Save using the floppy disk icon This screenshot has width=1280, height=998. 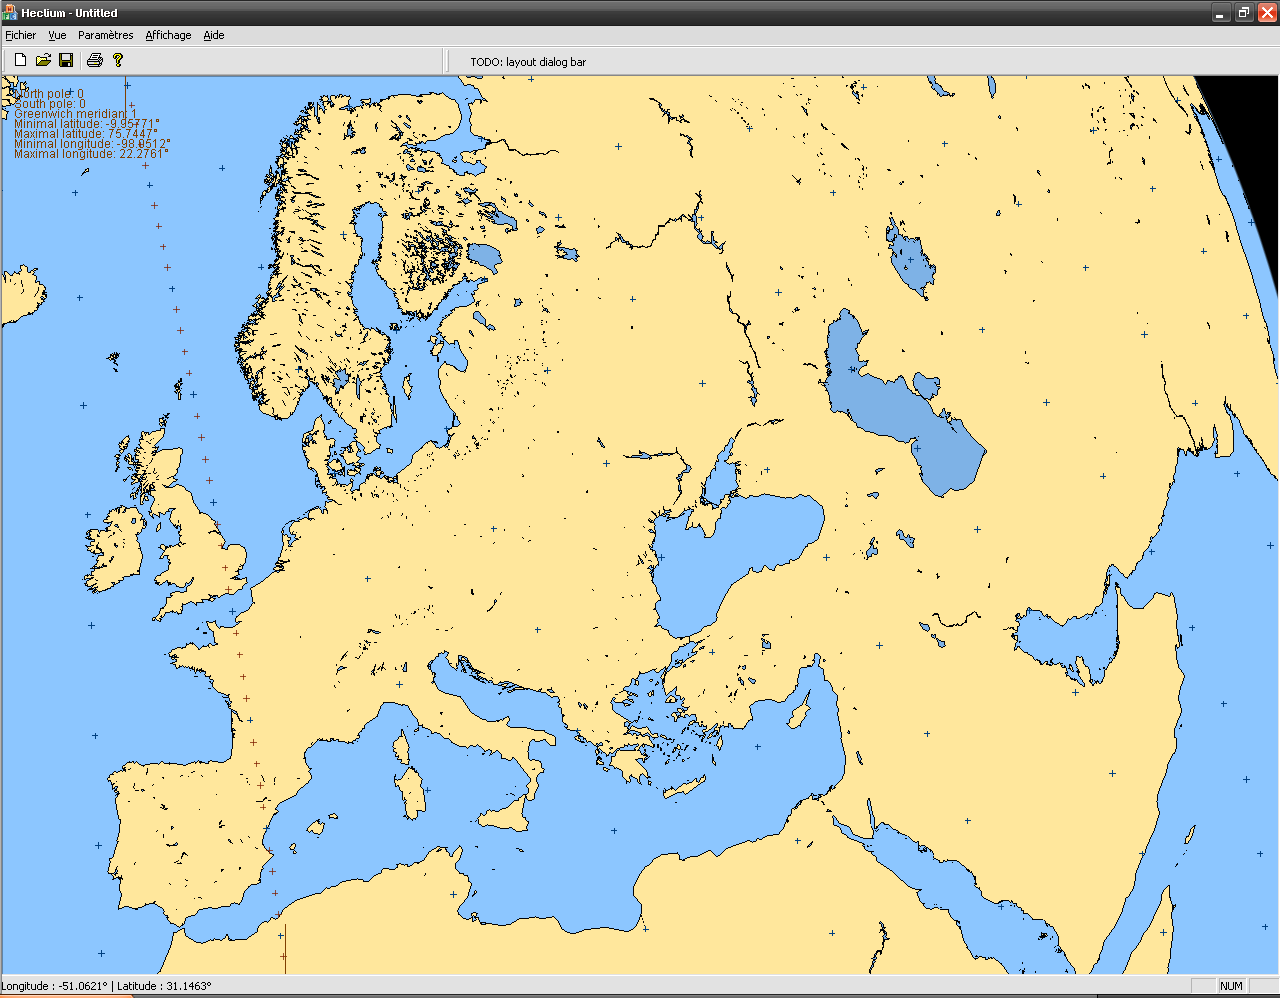coord(66,61)
